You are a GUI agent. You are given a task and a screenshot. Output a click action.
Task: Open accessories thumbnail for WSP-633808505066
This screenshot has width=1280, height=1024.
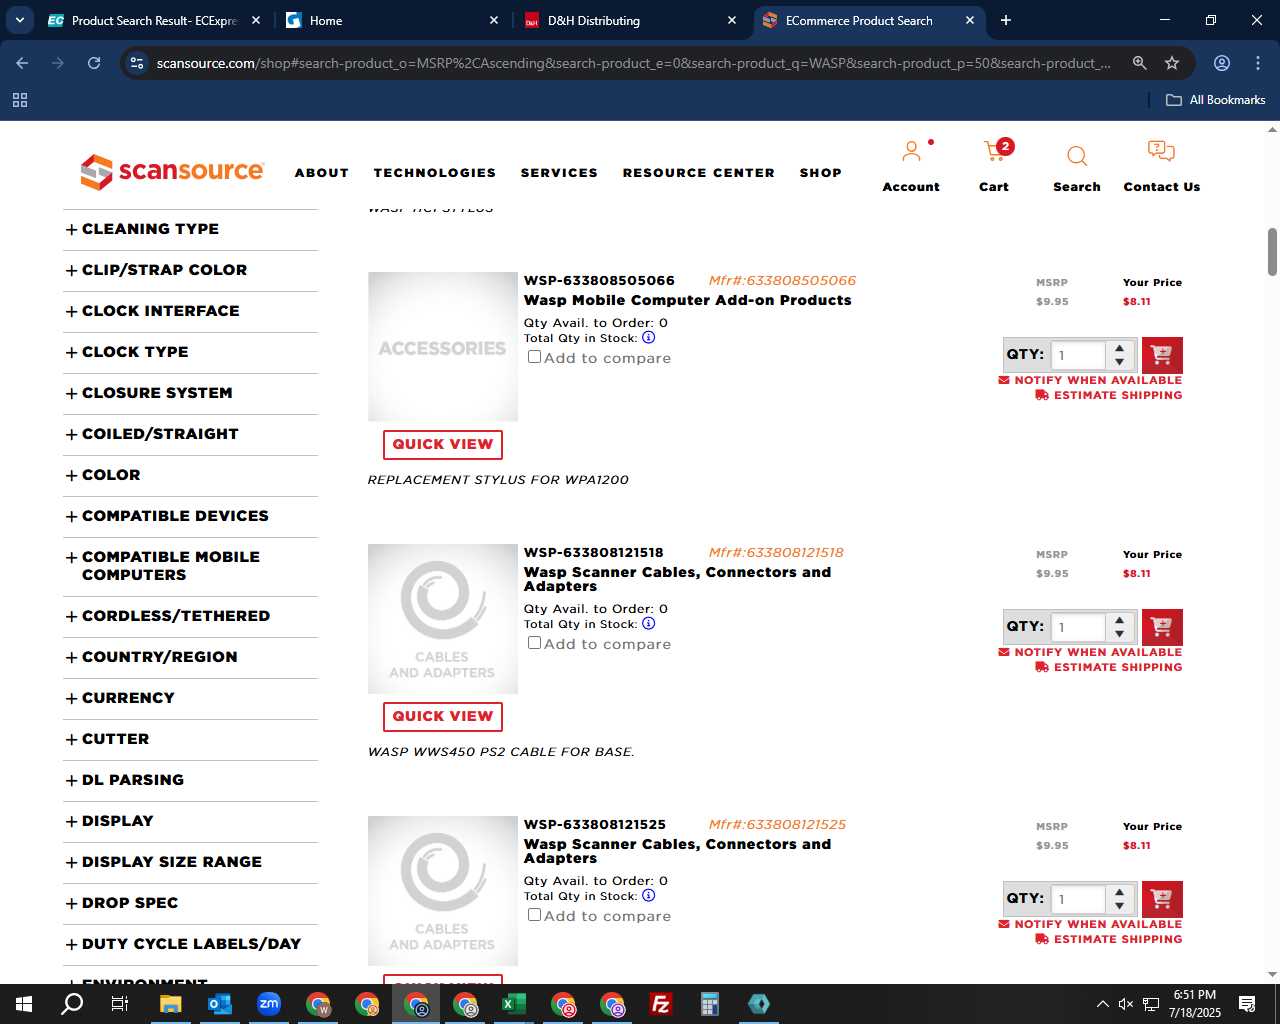click(443, 347)
